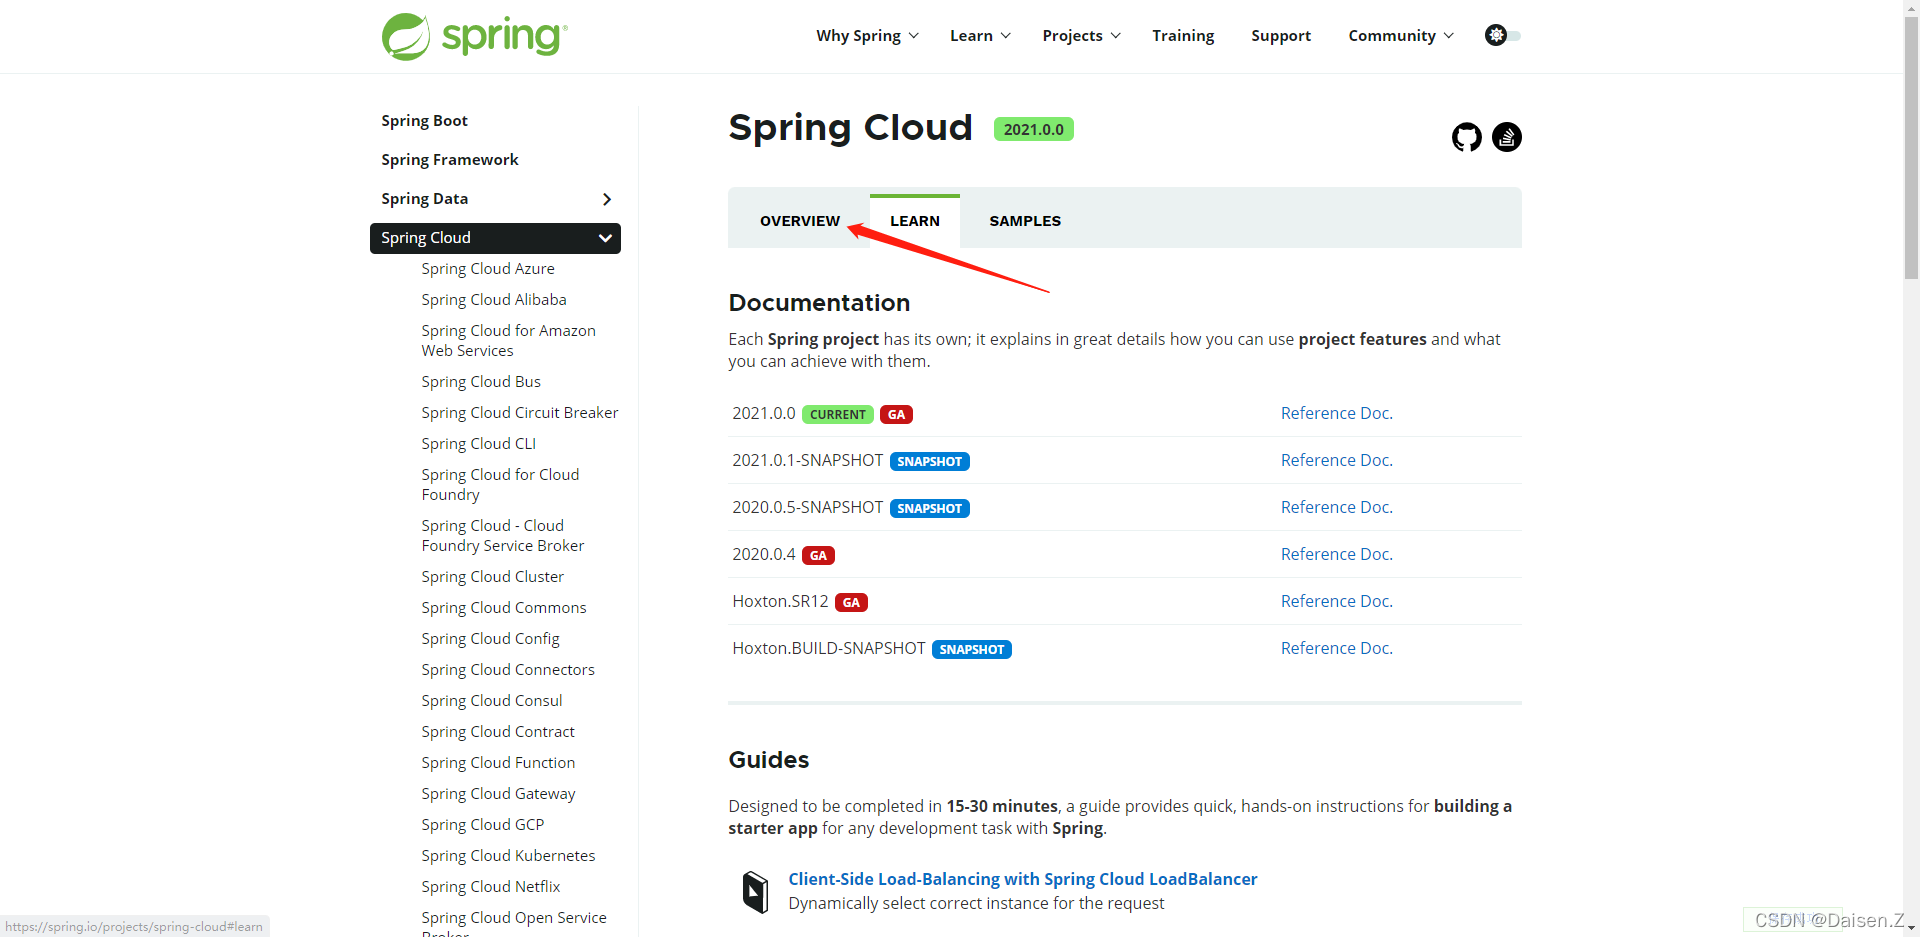Click the SNAPSHOT badge on 2021.0.1-SNAPSHOT row
This screenshot has width=1920, height=937.
[929, 462]
